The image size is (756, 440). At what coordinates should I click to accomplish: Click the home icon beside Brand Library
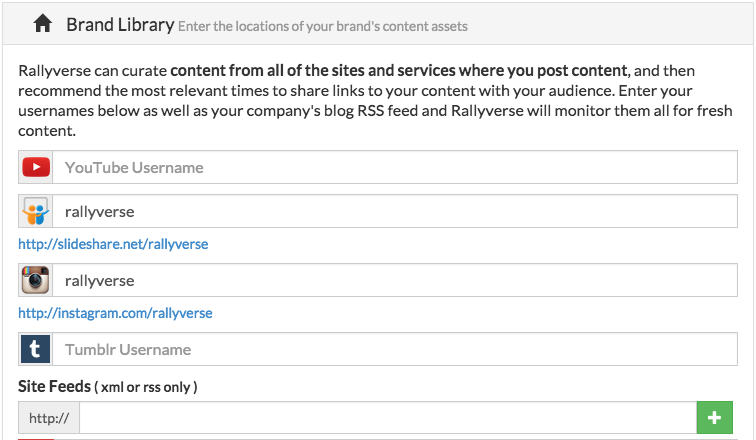43,24
